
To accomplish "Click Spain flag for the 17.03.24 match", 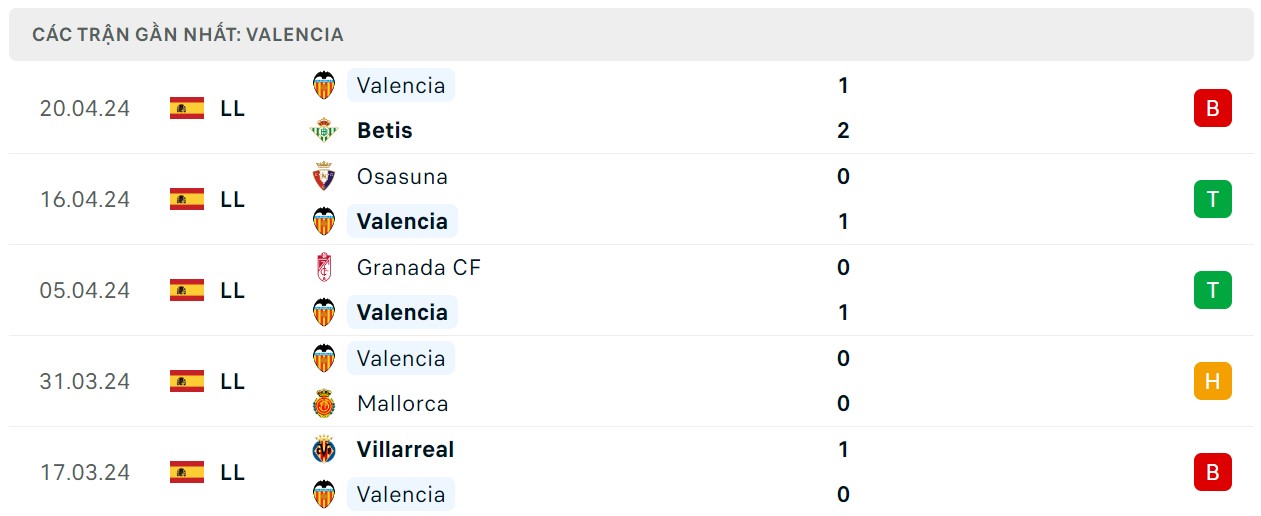I will tap(187, 472).
